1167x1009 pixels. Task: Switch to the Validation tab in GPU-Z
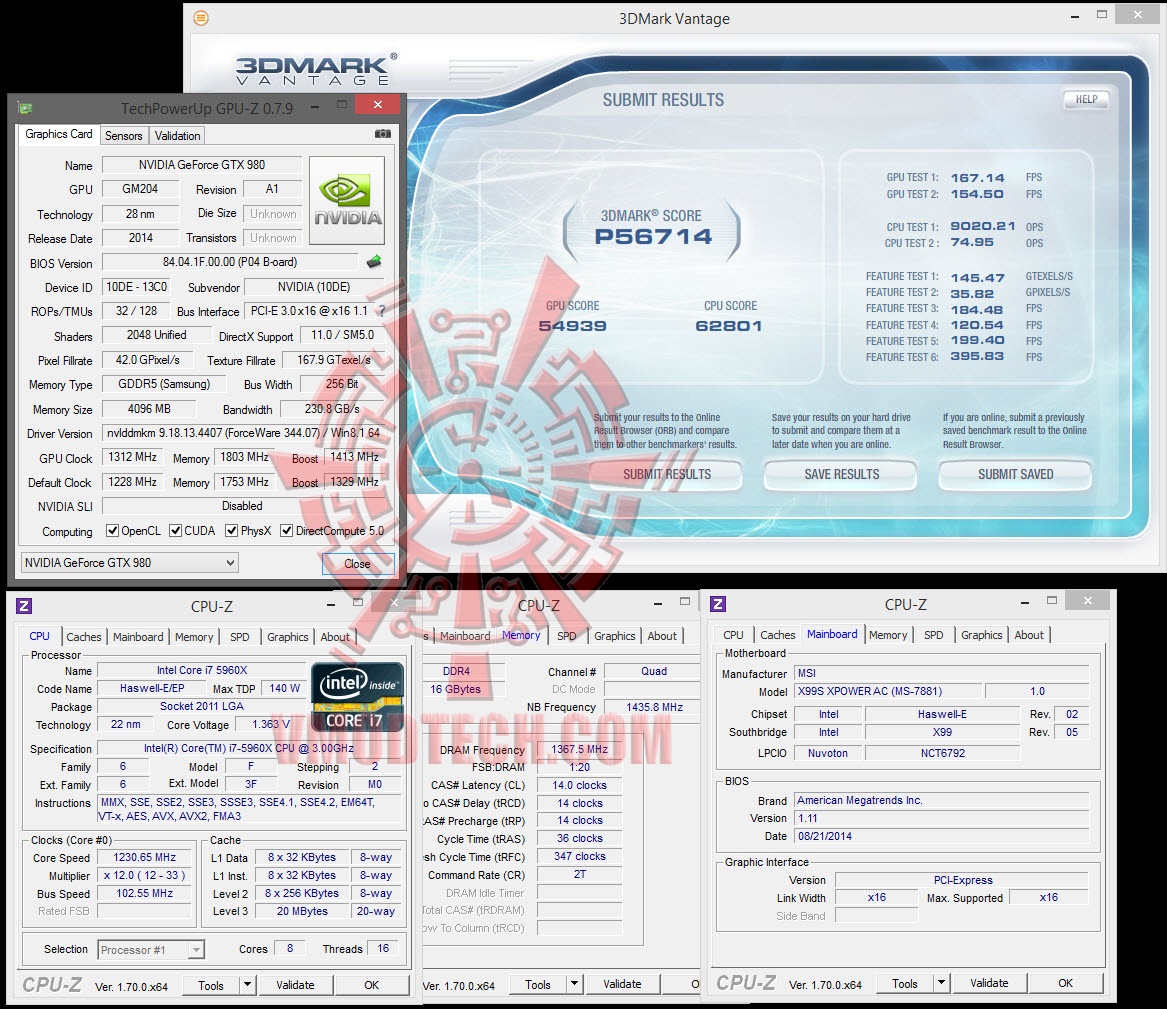[177, 135]
